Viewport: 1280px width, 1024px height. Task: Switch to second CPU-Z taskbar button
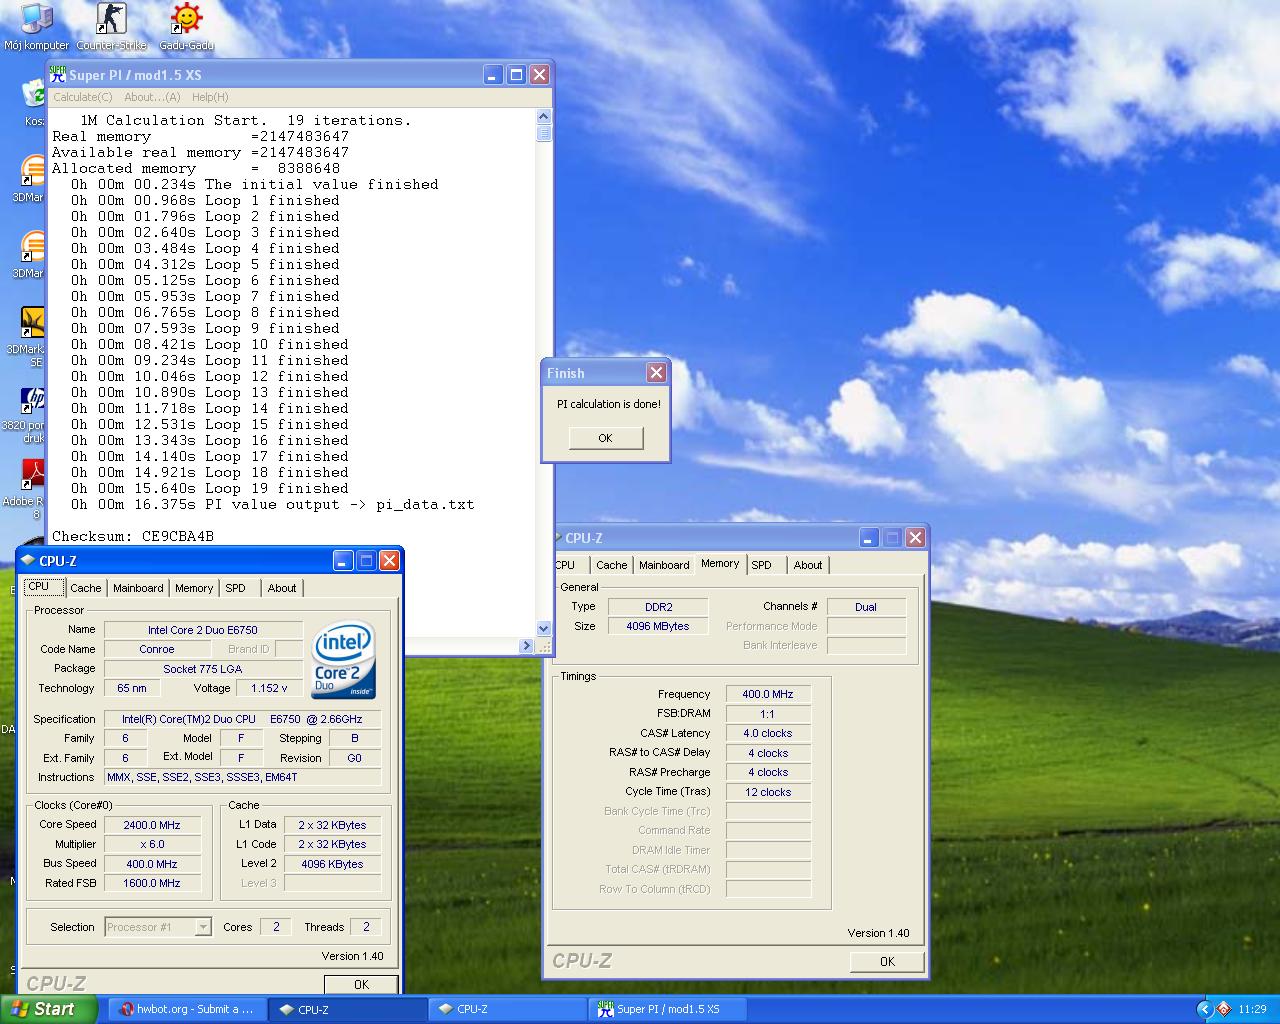507,1009
